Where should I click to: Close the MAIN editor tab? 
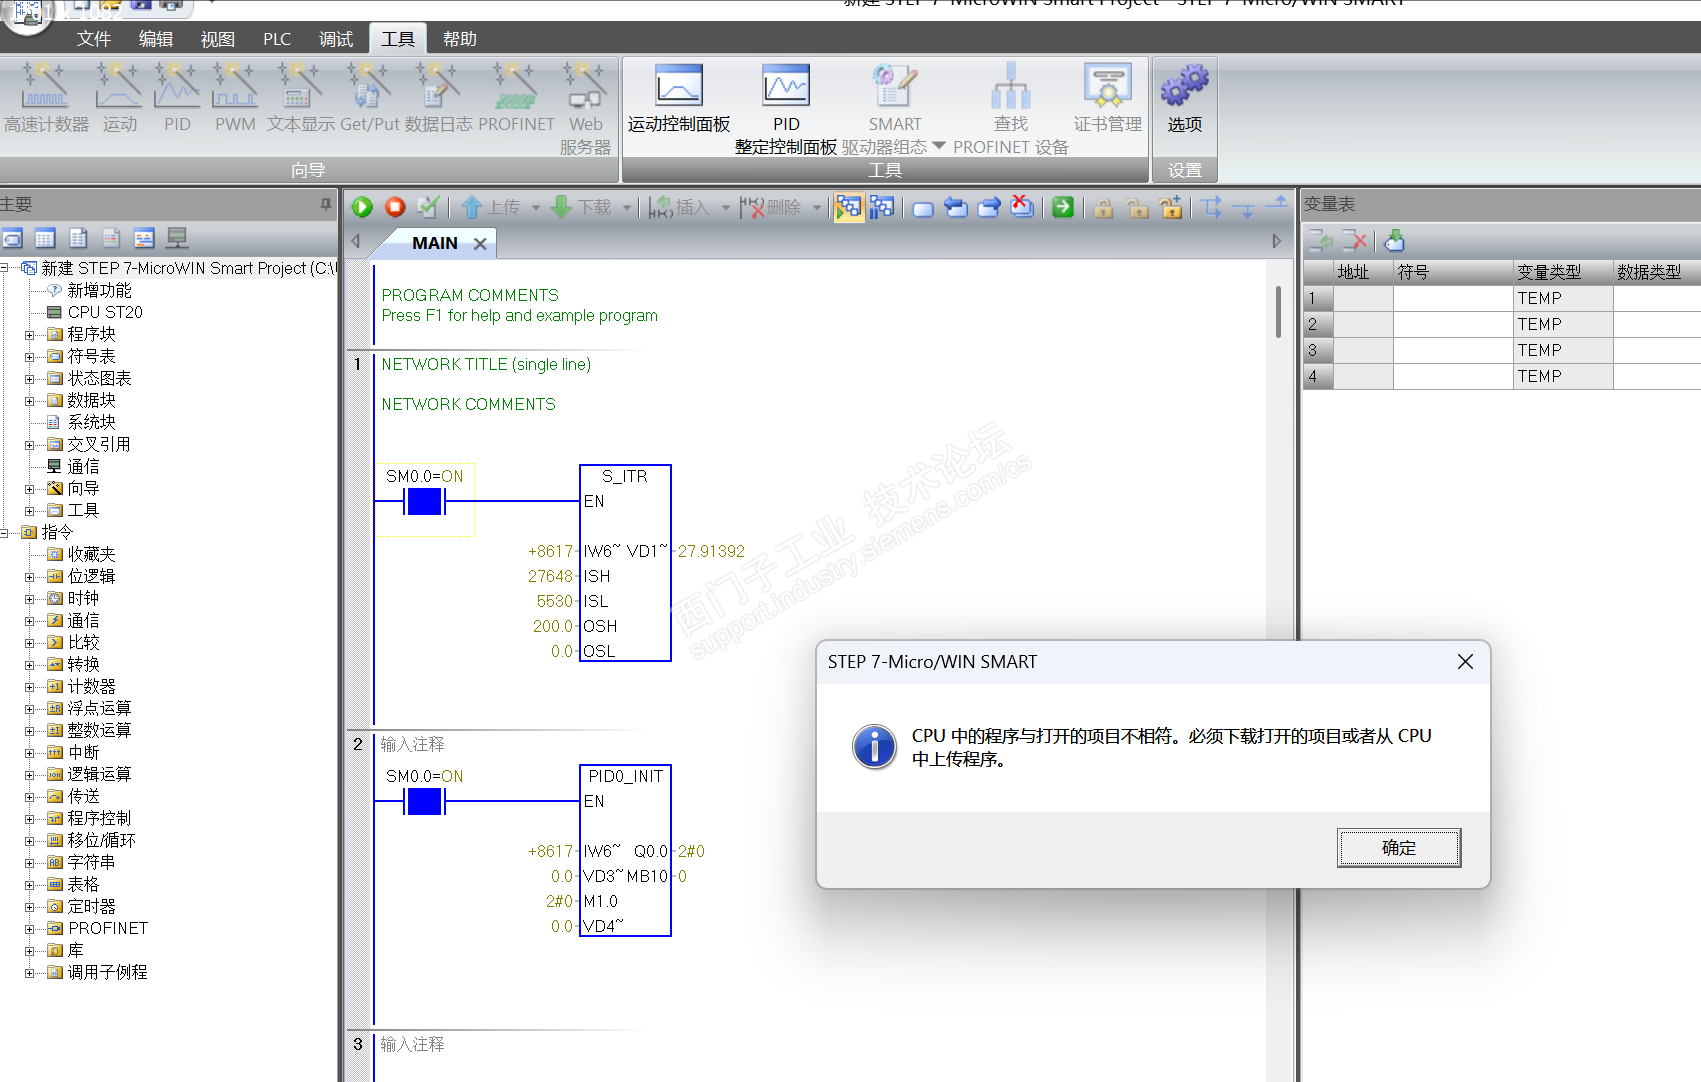tap(480, 244)
